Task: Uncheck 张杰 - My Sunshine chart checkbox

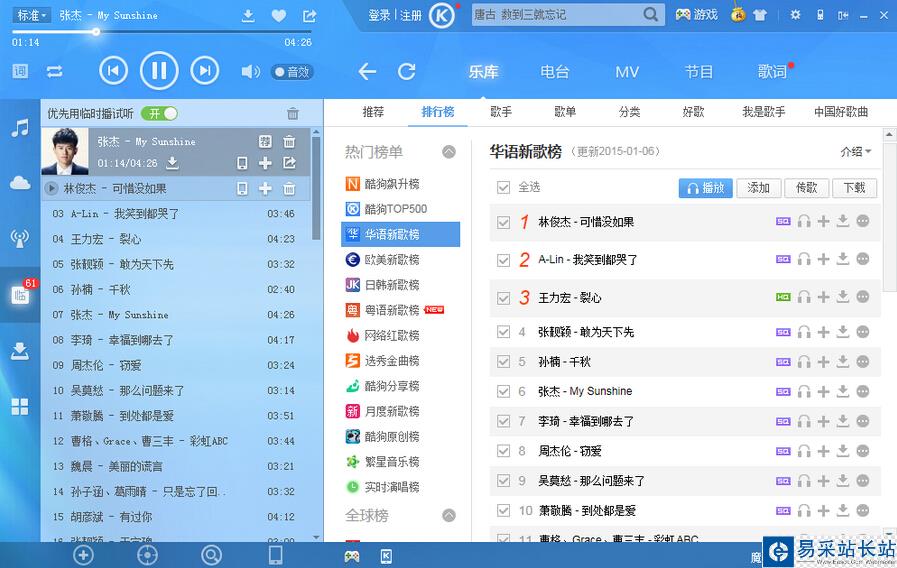Action: [503, 391]
